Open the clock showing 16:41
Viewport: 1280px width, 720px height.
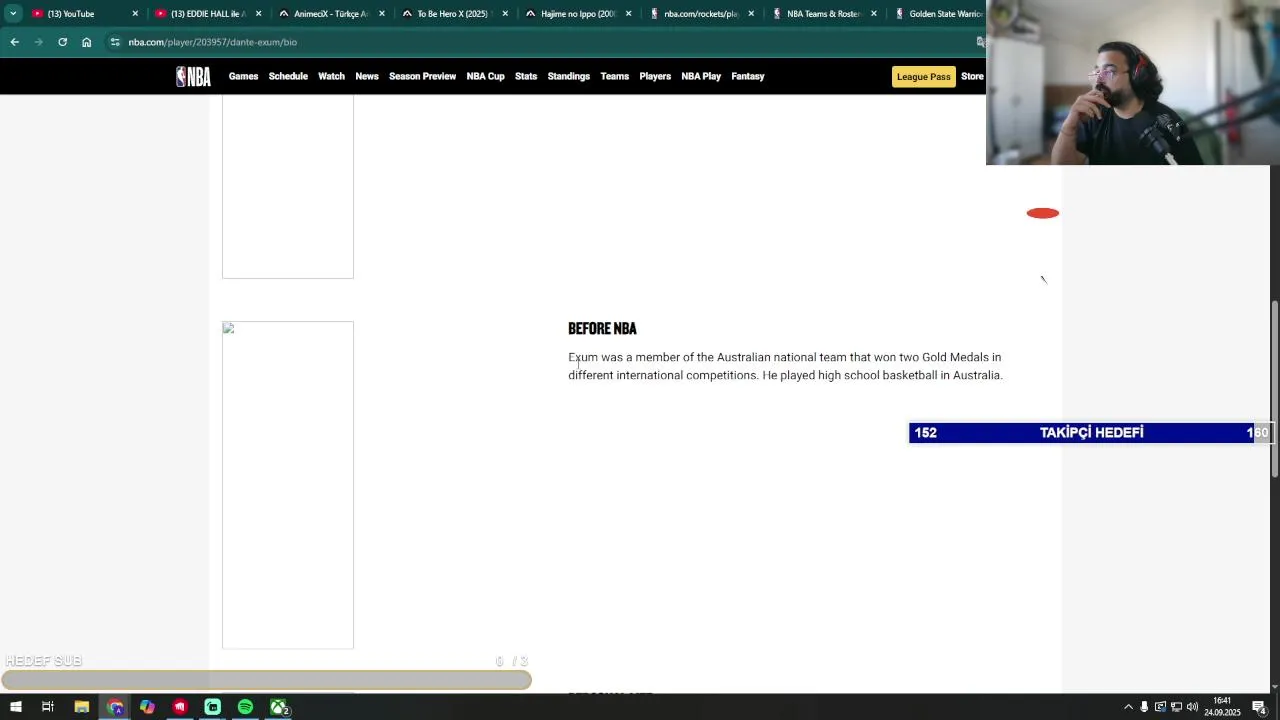(x=1222, y=707)
